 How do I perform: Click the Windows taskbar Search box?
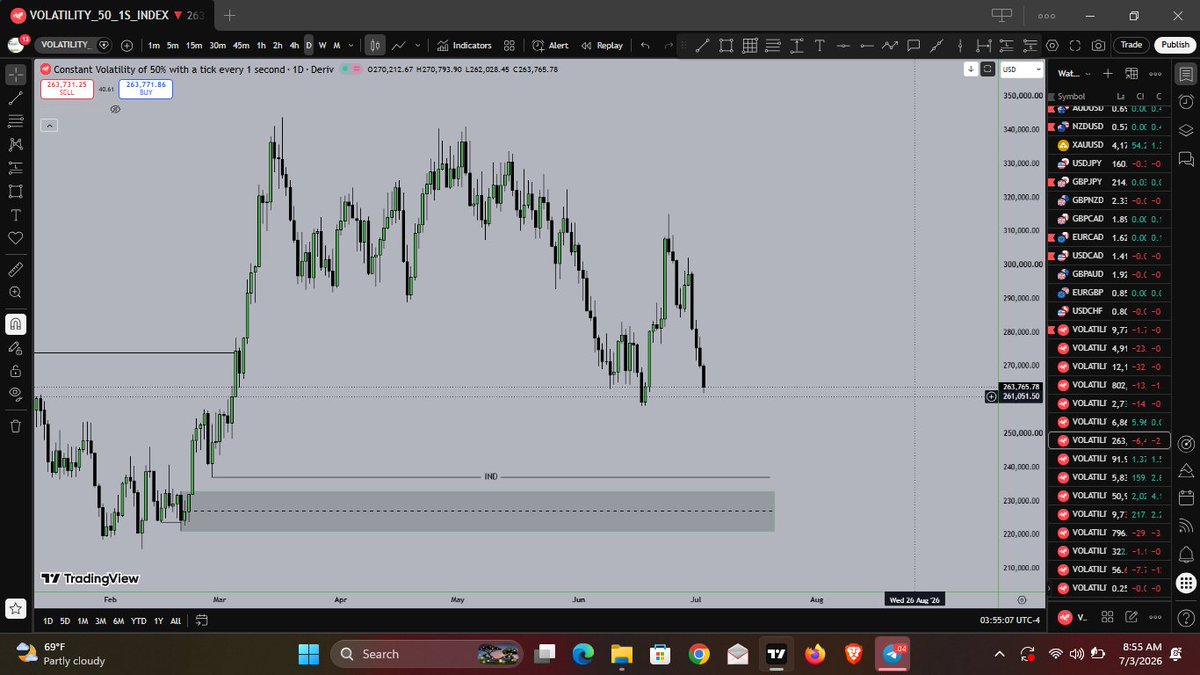(x=425, y=654)
